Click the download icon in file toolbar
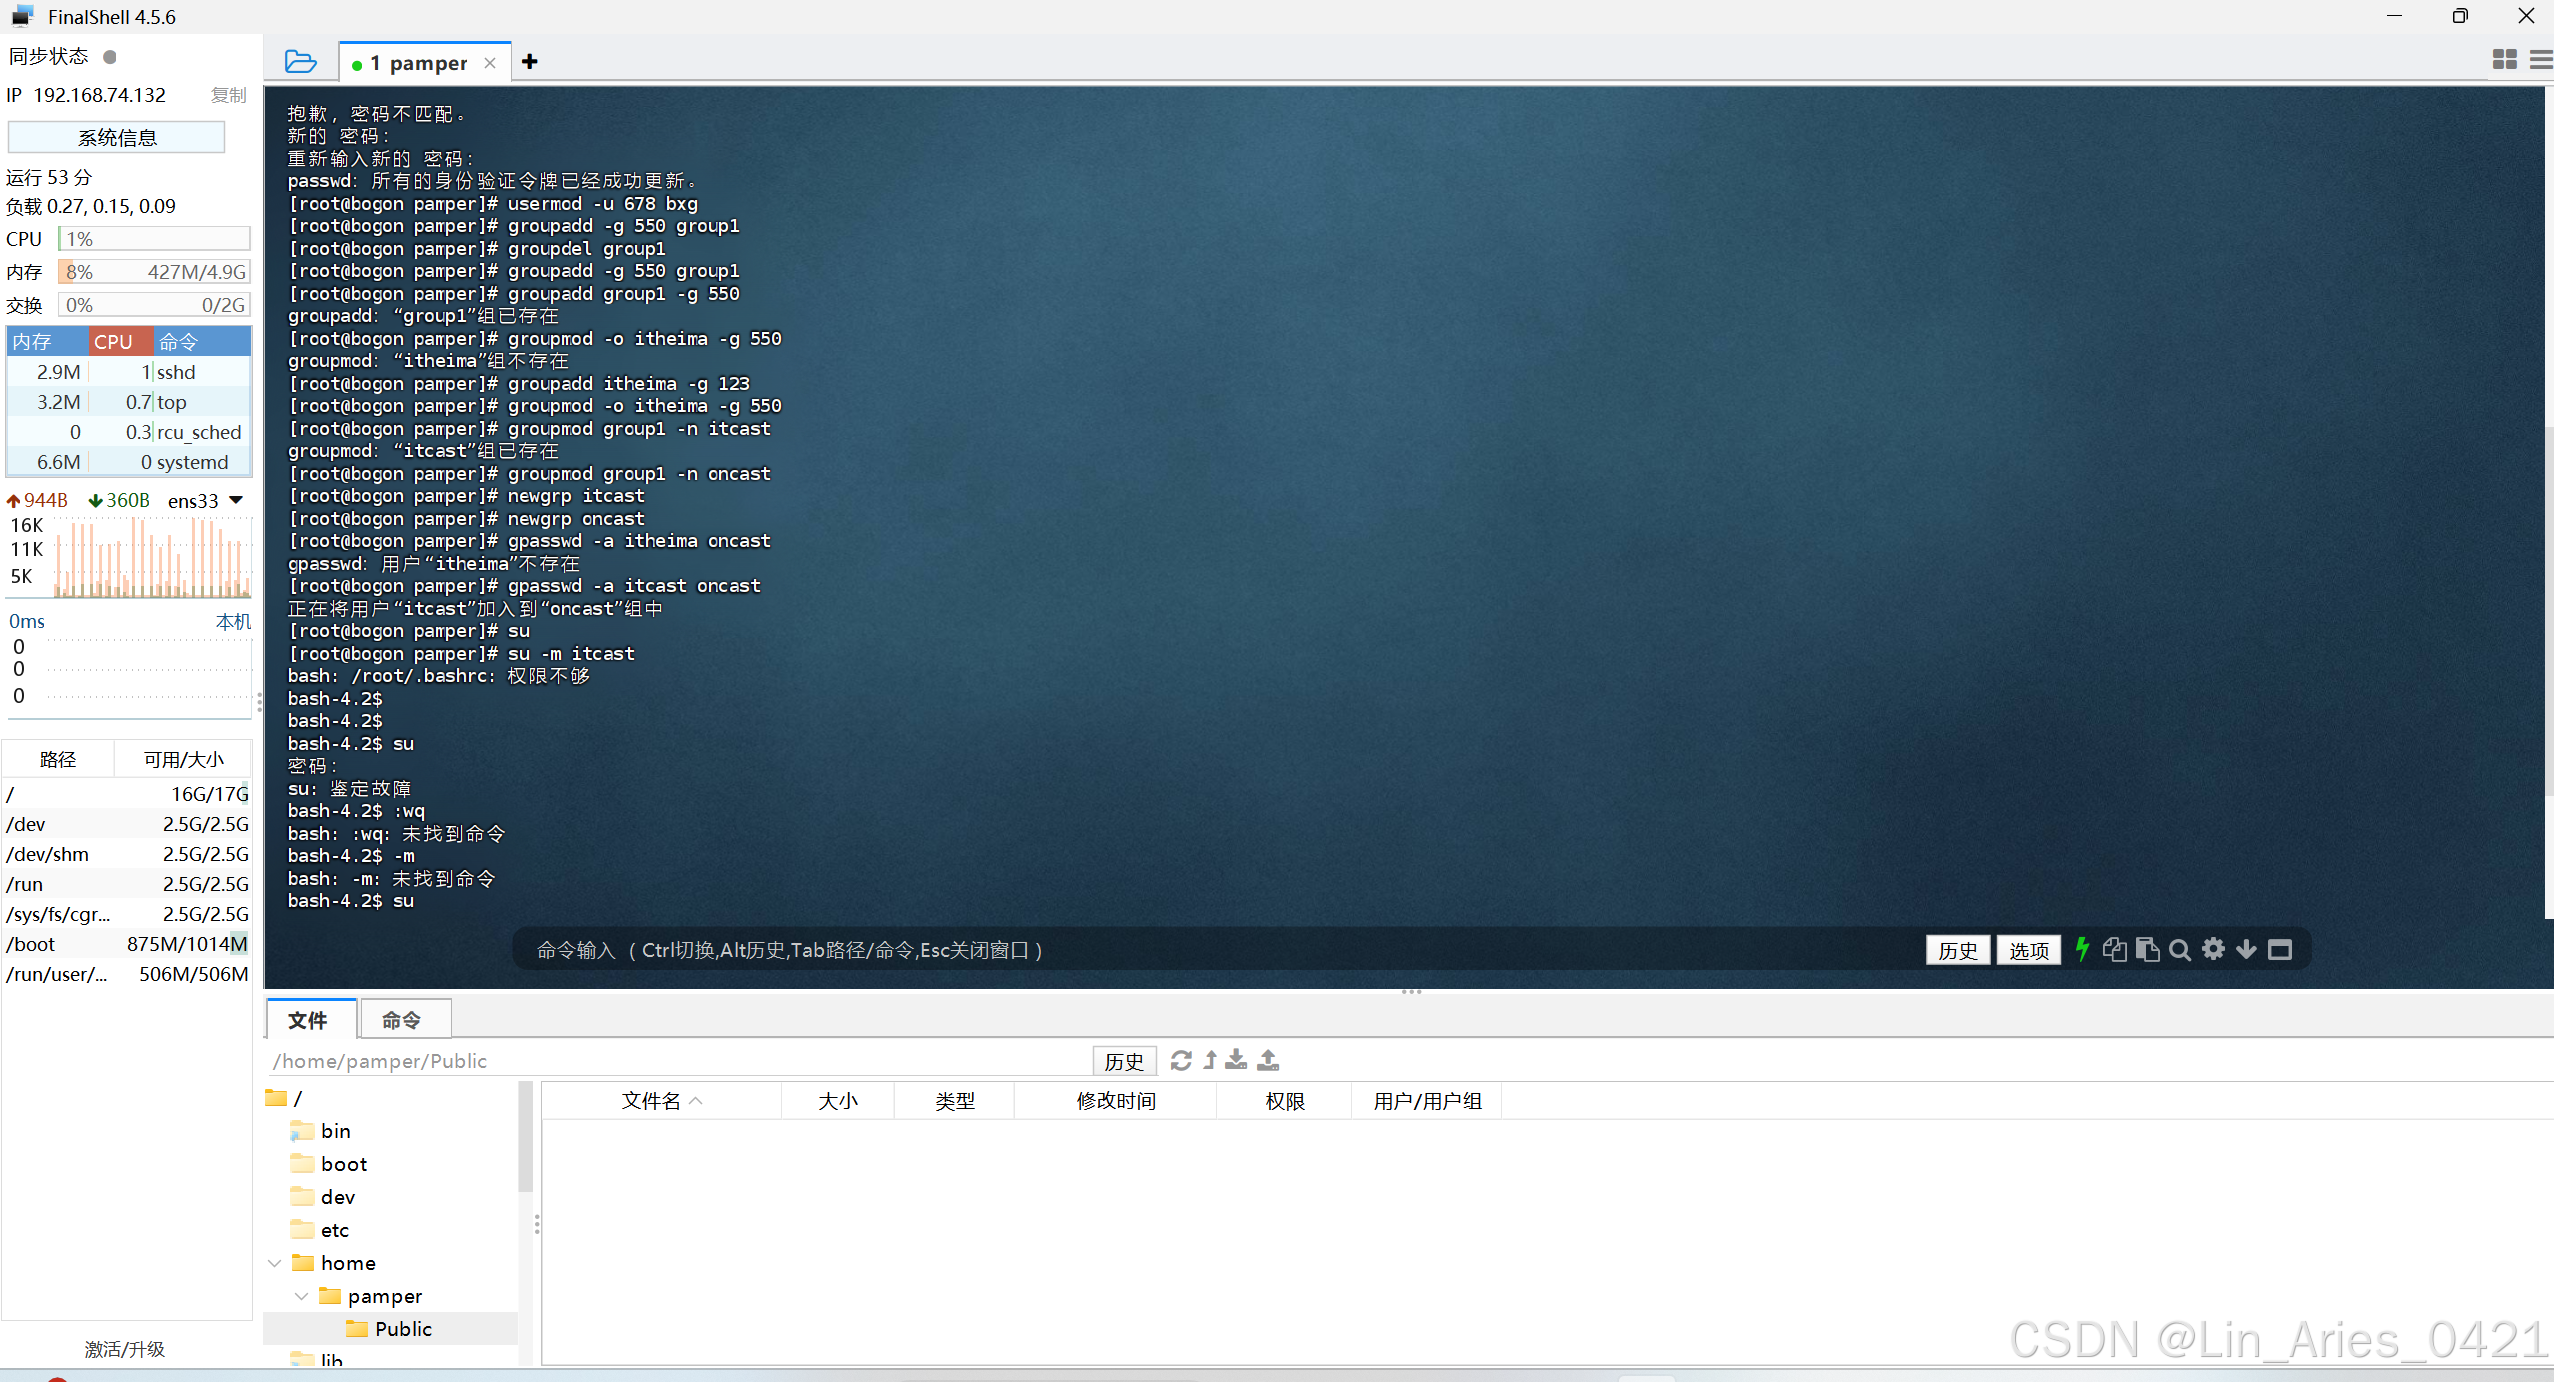This screenshot has height=1382, width=2554. (1237, 1060)
